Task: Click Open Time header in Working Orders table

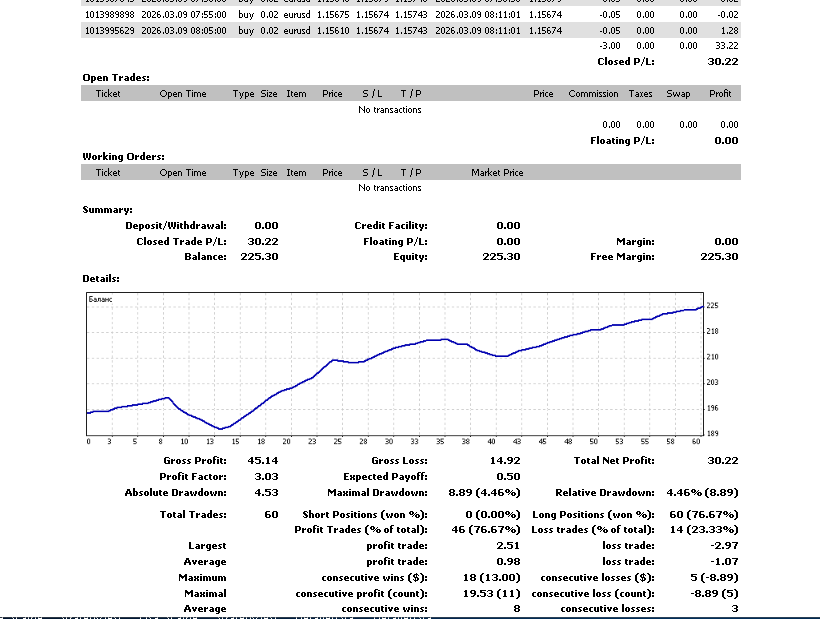Action: point(183,173)
